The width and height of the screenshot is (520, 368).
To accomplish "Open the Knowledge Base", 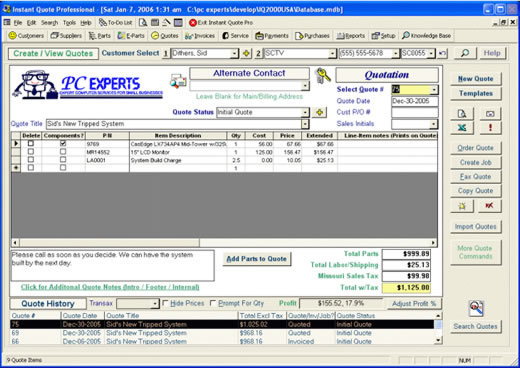I will pos(427,36).
